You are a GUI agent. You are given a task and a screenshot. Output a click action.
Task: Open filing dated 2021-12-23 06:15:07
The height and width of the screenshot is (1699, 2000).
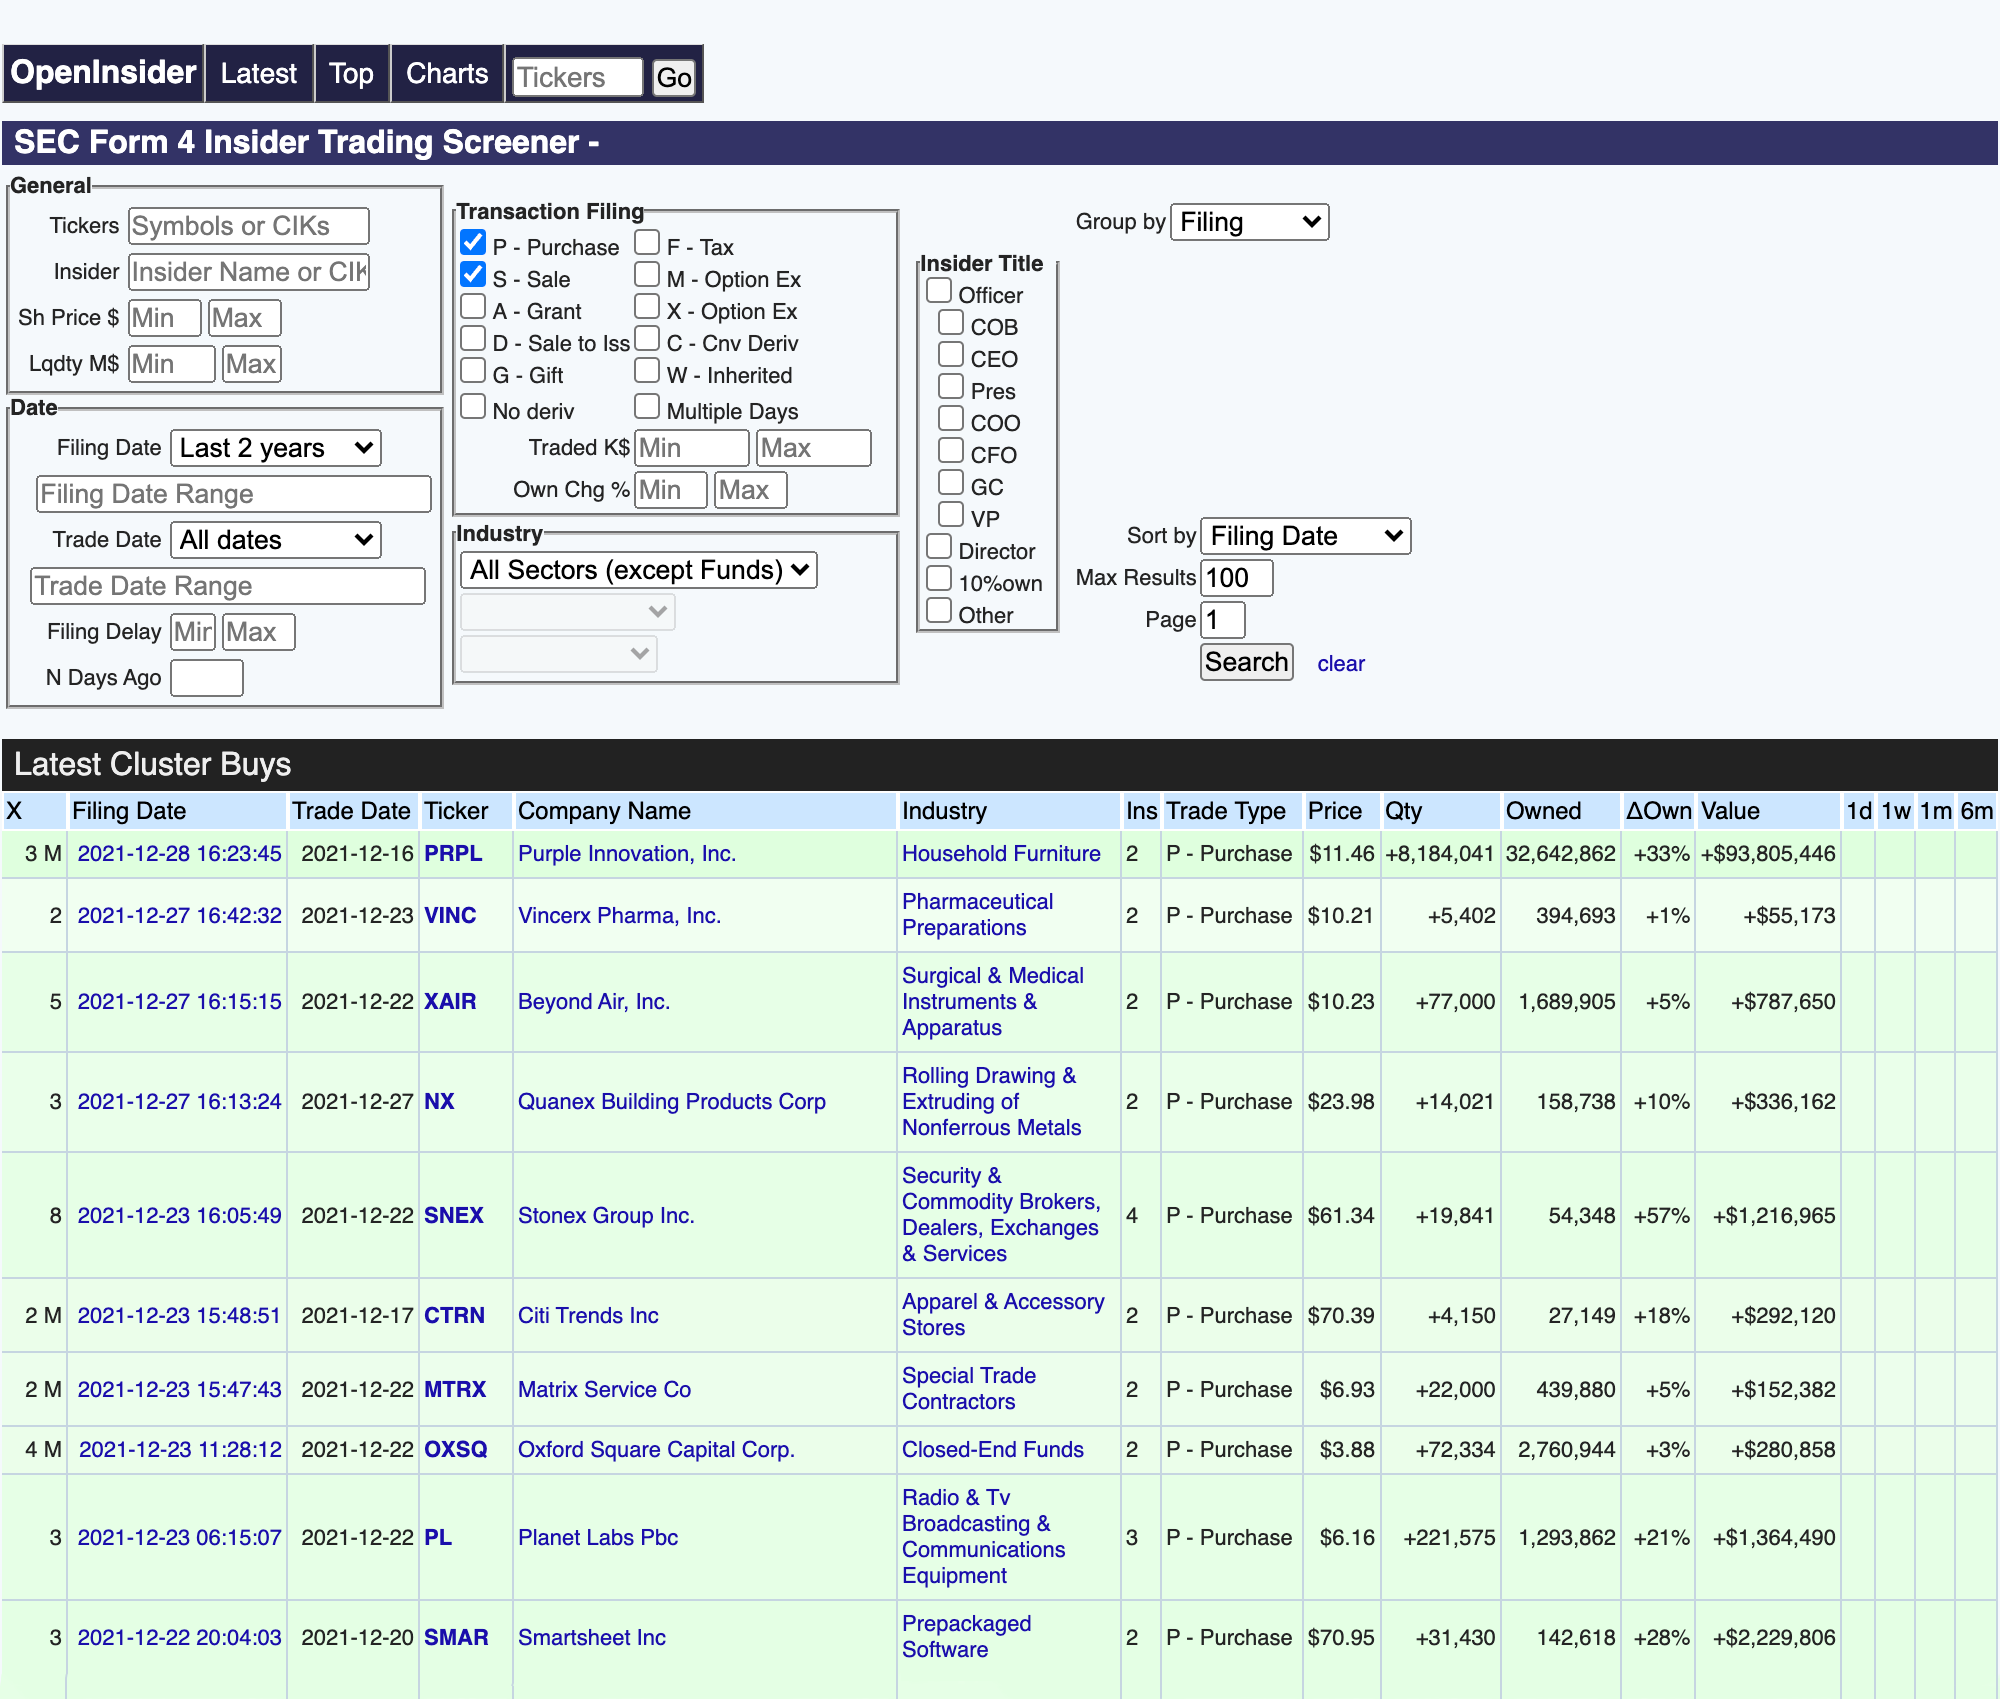180,1538
